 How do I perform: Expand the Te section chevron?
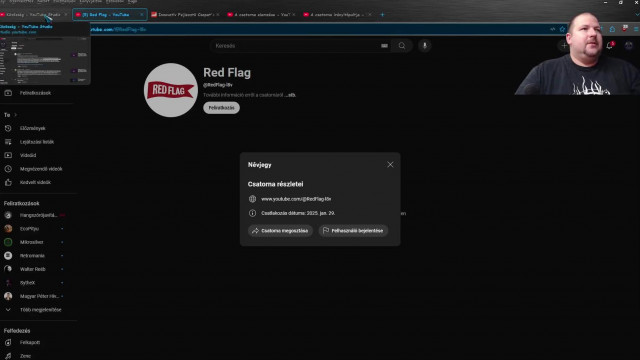click(x=16, y=115)
